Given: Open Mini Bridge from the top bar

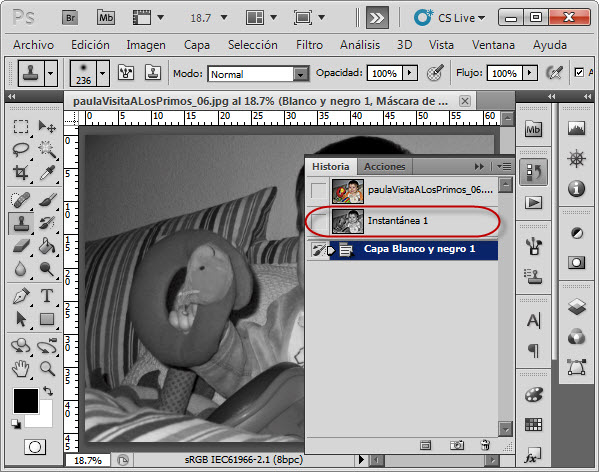Looking at the screenshot, I should [x=106, y=18].
